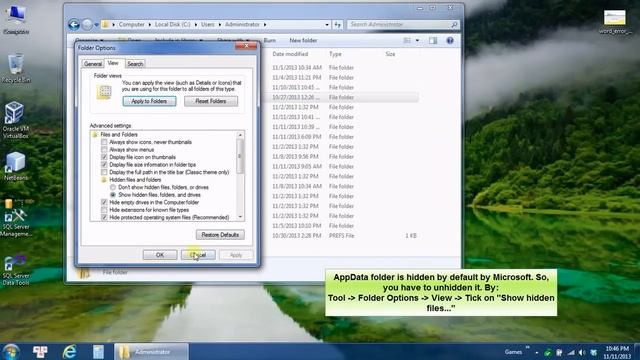Click the Apply to Folders button
The height and width of the screenshot is (360, 640).
149,101
